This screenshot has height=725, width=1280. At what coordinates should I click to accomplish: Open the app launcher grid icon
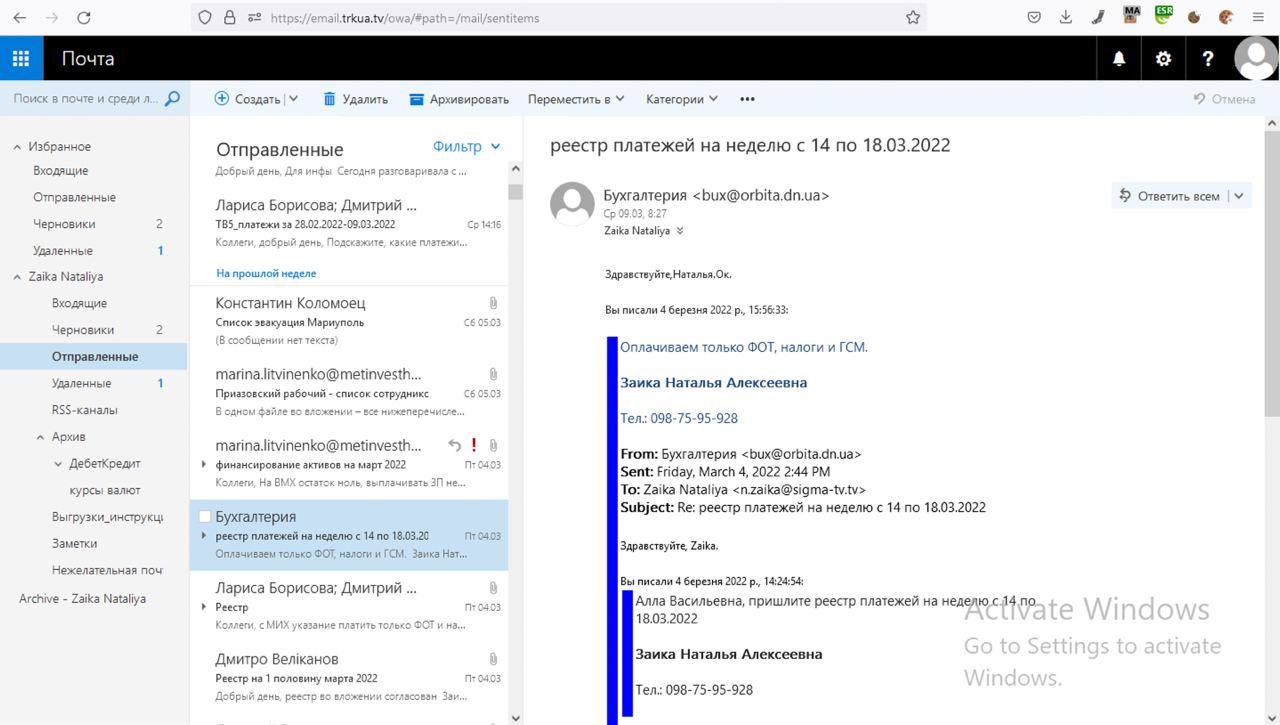[x=21, y=58]
